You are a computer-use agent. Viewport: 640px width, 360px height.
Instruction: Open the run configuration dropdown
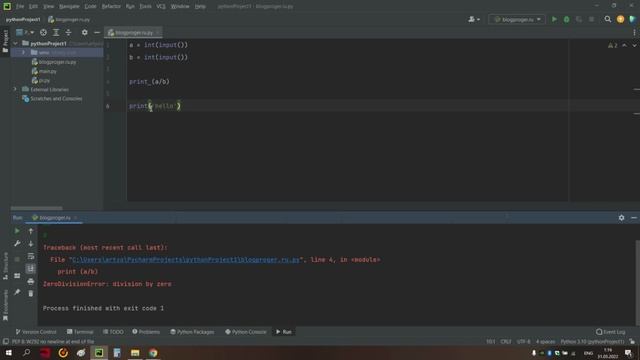pyautogui.click(x=517, y=19)
